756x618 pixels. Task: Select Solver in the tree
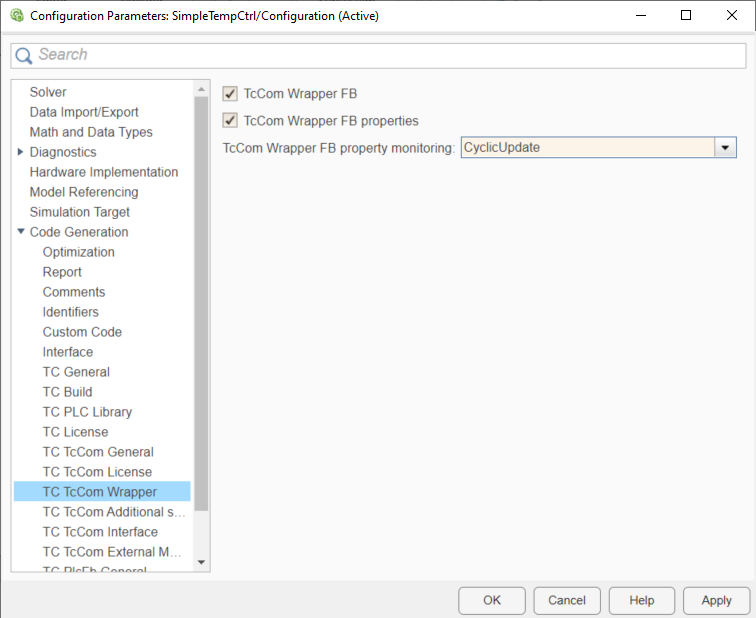[x=48, y=92]
